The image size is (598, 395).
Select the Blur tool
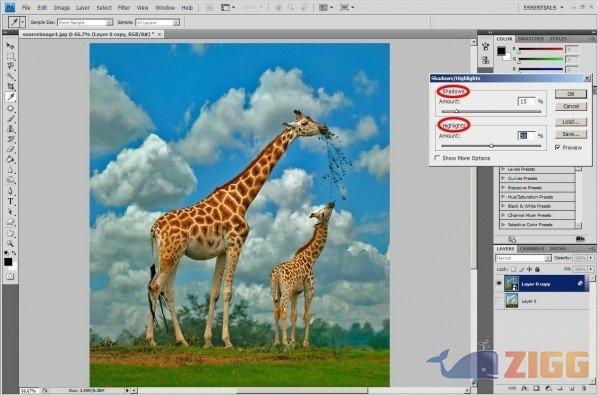click(x=10, y=170)
